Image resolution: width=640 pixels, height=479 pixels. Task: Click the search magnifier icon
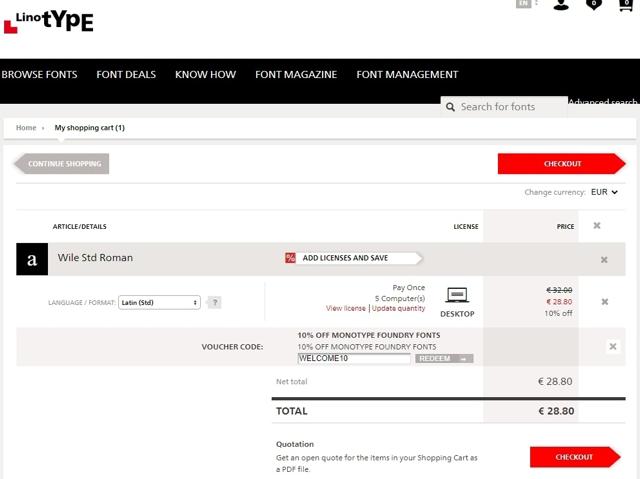450,107
